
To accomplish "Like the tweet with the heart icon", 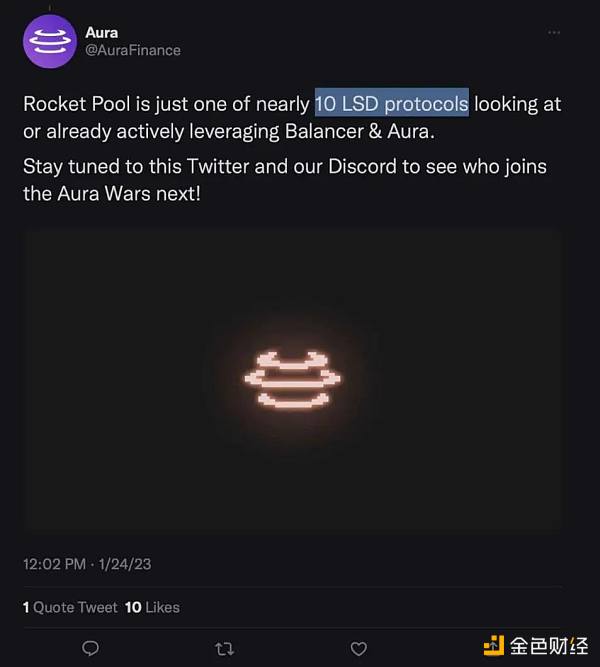I will pyautogui.click(x=358, y=648).
